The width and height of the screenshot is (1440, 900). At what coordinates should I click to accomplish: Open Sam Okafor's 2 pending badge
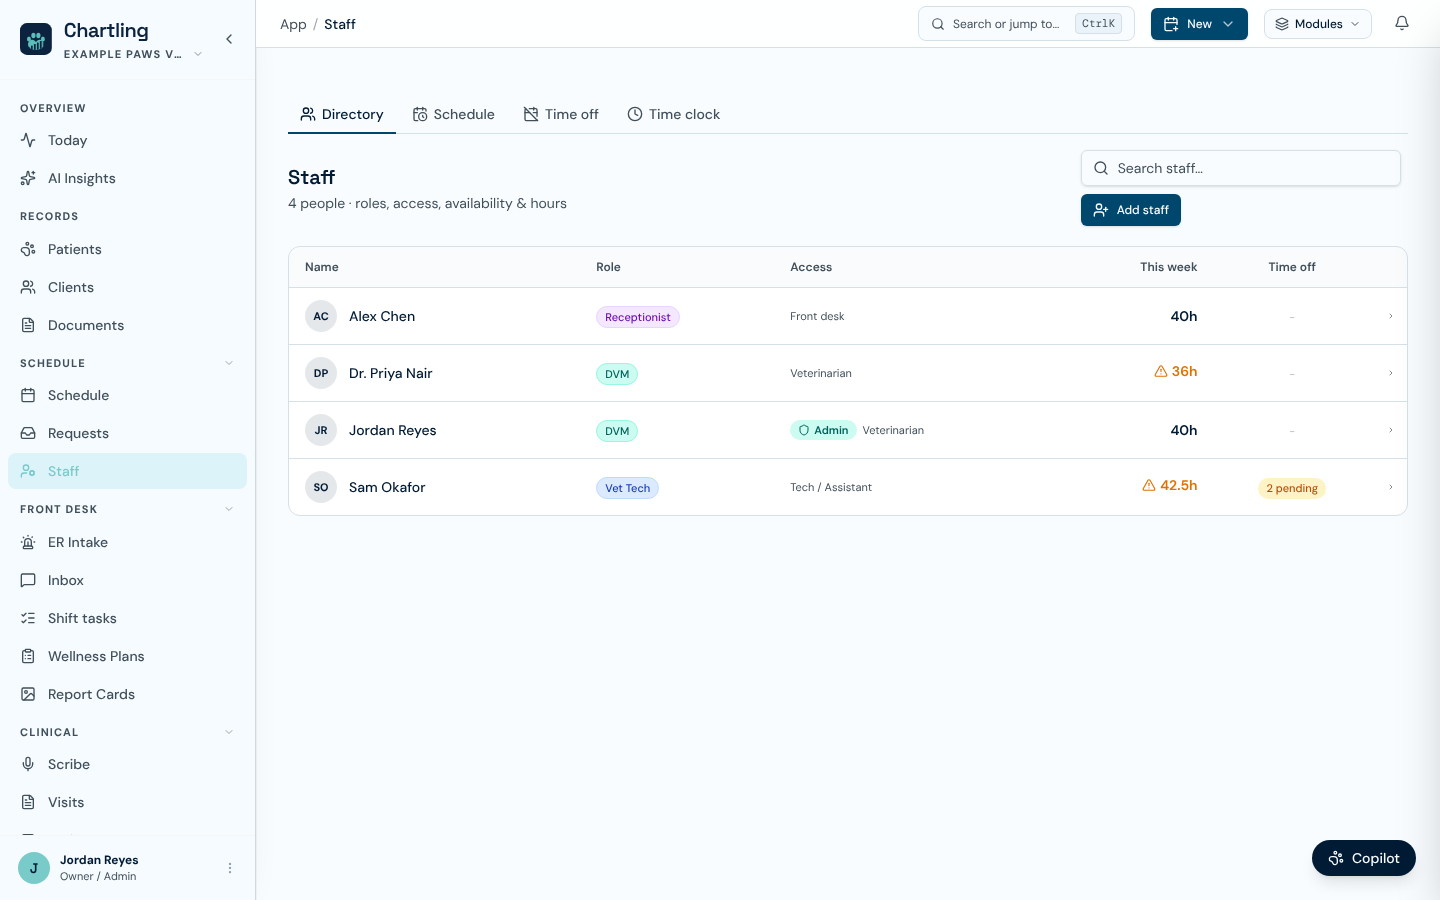(x=1291, y=488)
